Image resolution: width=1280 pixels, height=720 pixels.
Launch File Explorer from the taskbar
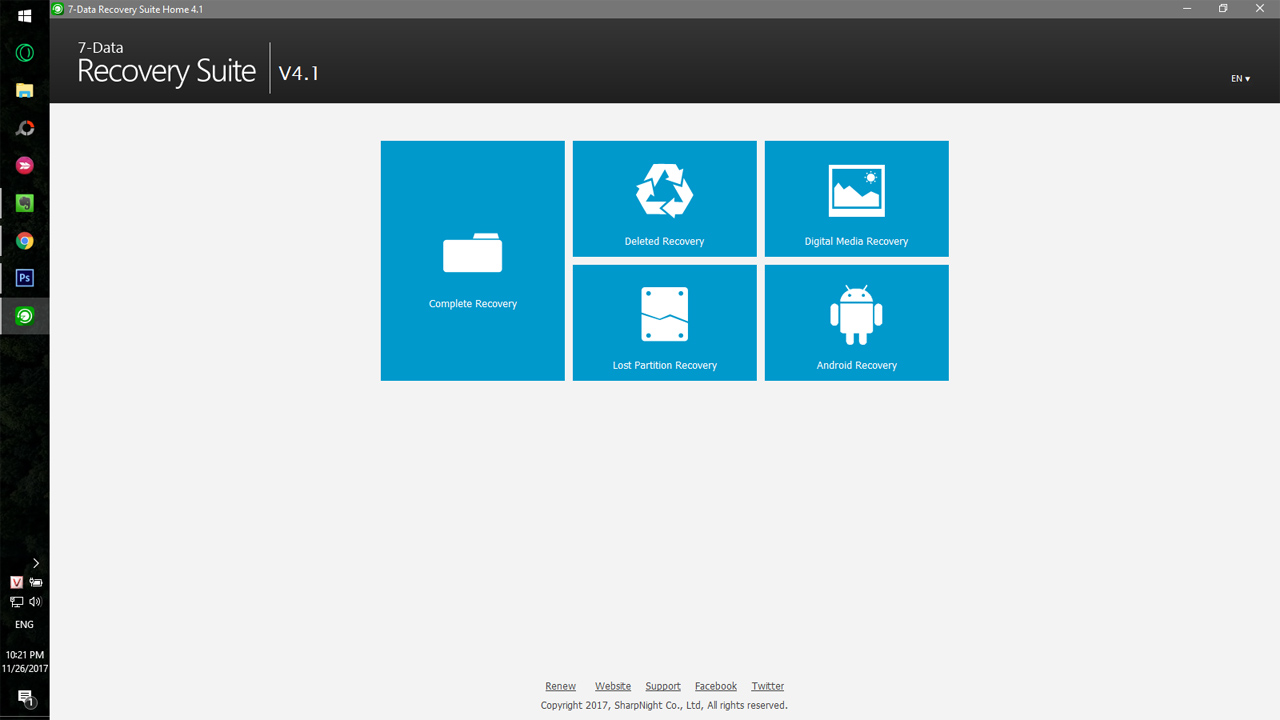pyautogui.click(x=25, y=90)
